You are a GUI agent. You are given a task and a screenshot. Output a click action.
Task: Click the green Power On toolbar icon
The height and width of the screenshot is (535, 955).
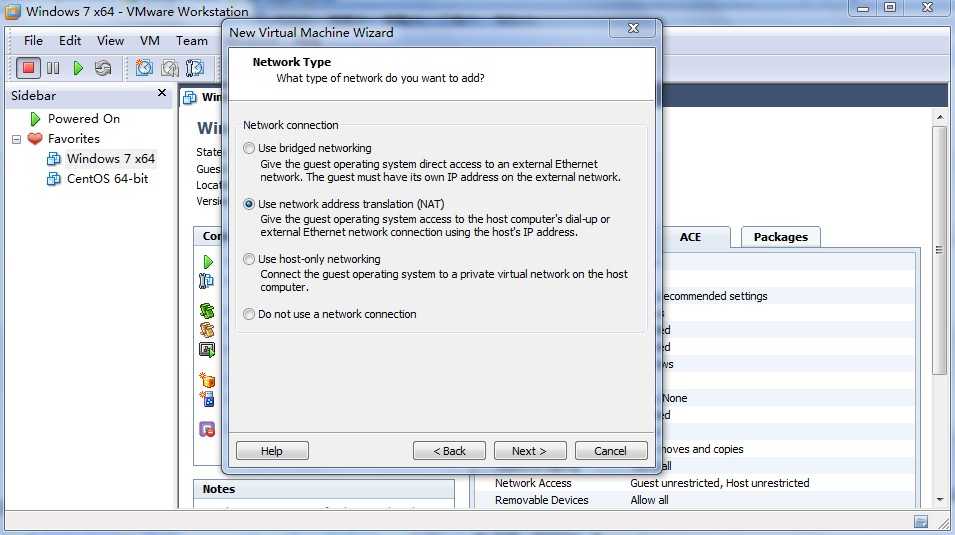coord(78,68)
